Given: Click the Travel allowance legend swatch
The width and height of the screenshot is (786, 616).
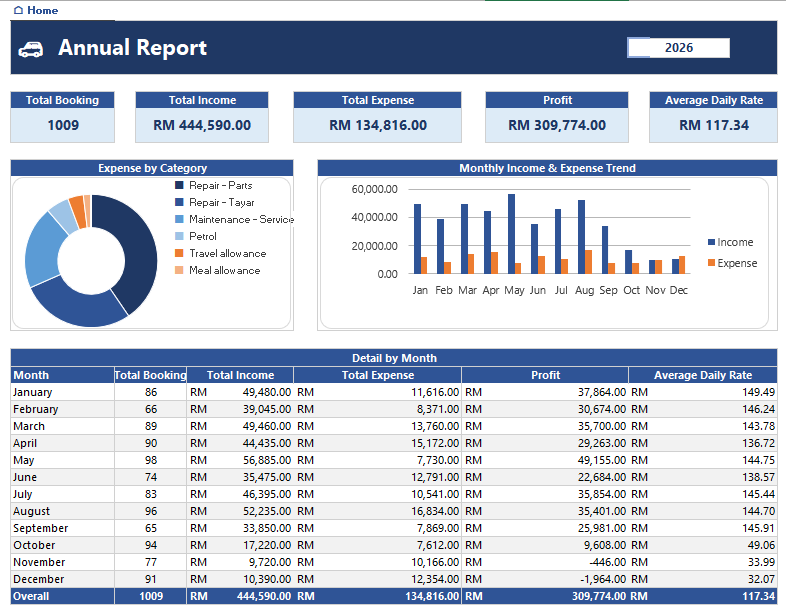Looking at the screenshot, I should [179, 253].
